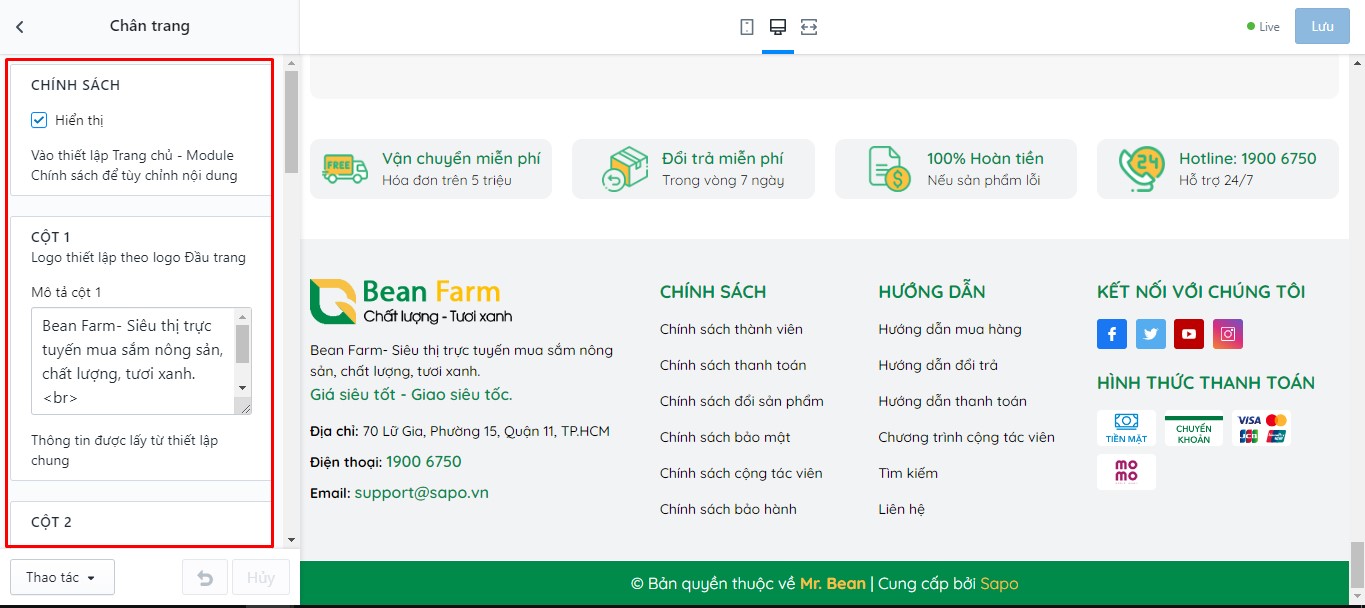1365x608 pixels.
Task: Click the MoMo payment icon
Action: pos(1126,472)
